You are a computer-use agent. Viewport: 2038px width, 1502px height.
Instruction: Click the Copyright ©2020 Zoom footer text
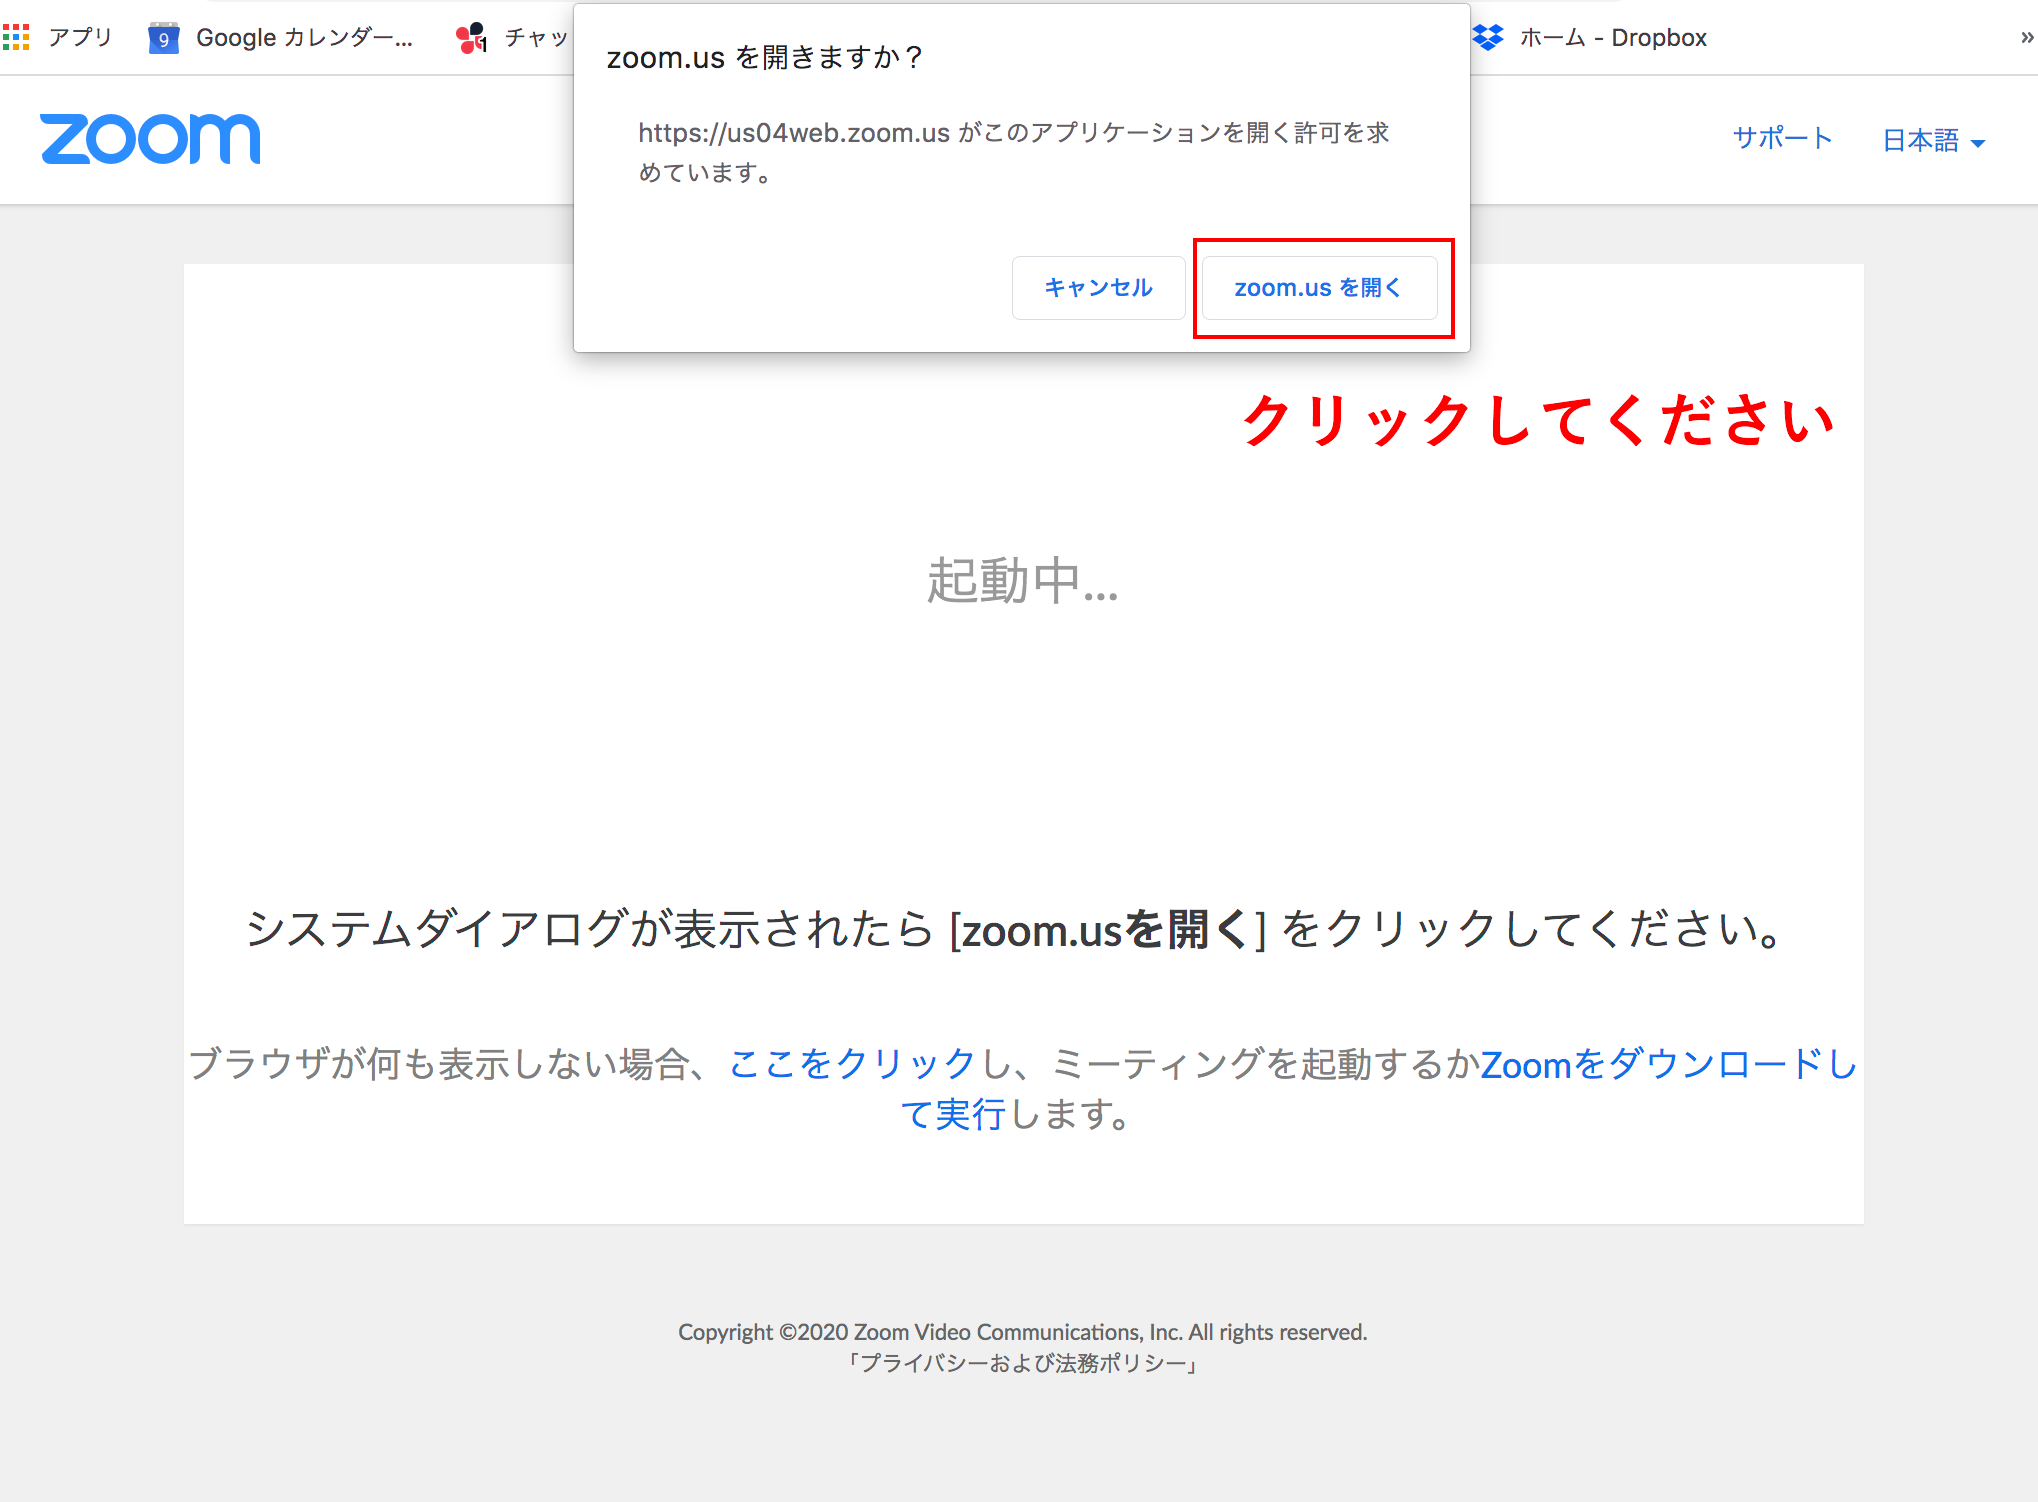coord(1022,1332)
